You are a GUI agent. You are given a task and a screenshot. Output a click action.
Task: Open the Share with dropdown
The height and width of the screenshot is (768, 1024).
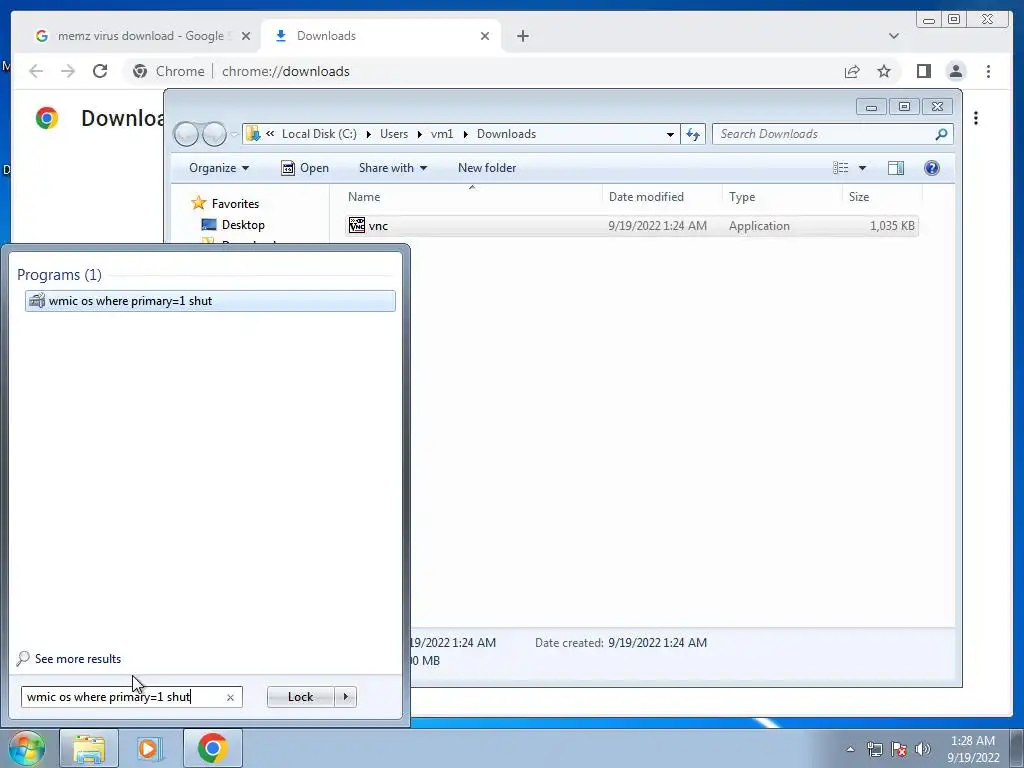[x=392, y=168]
